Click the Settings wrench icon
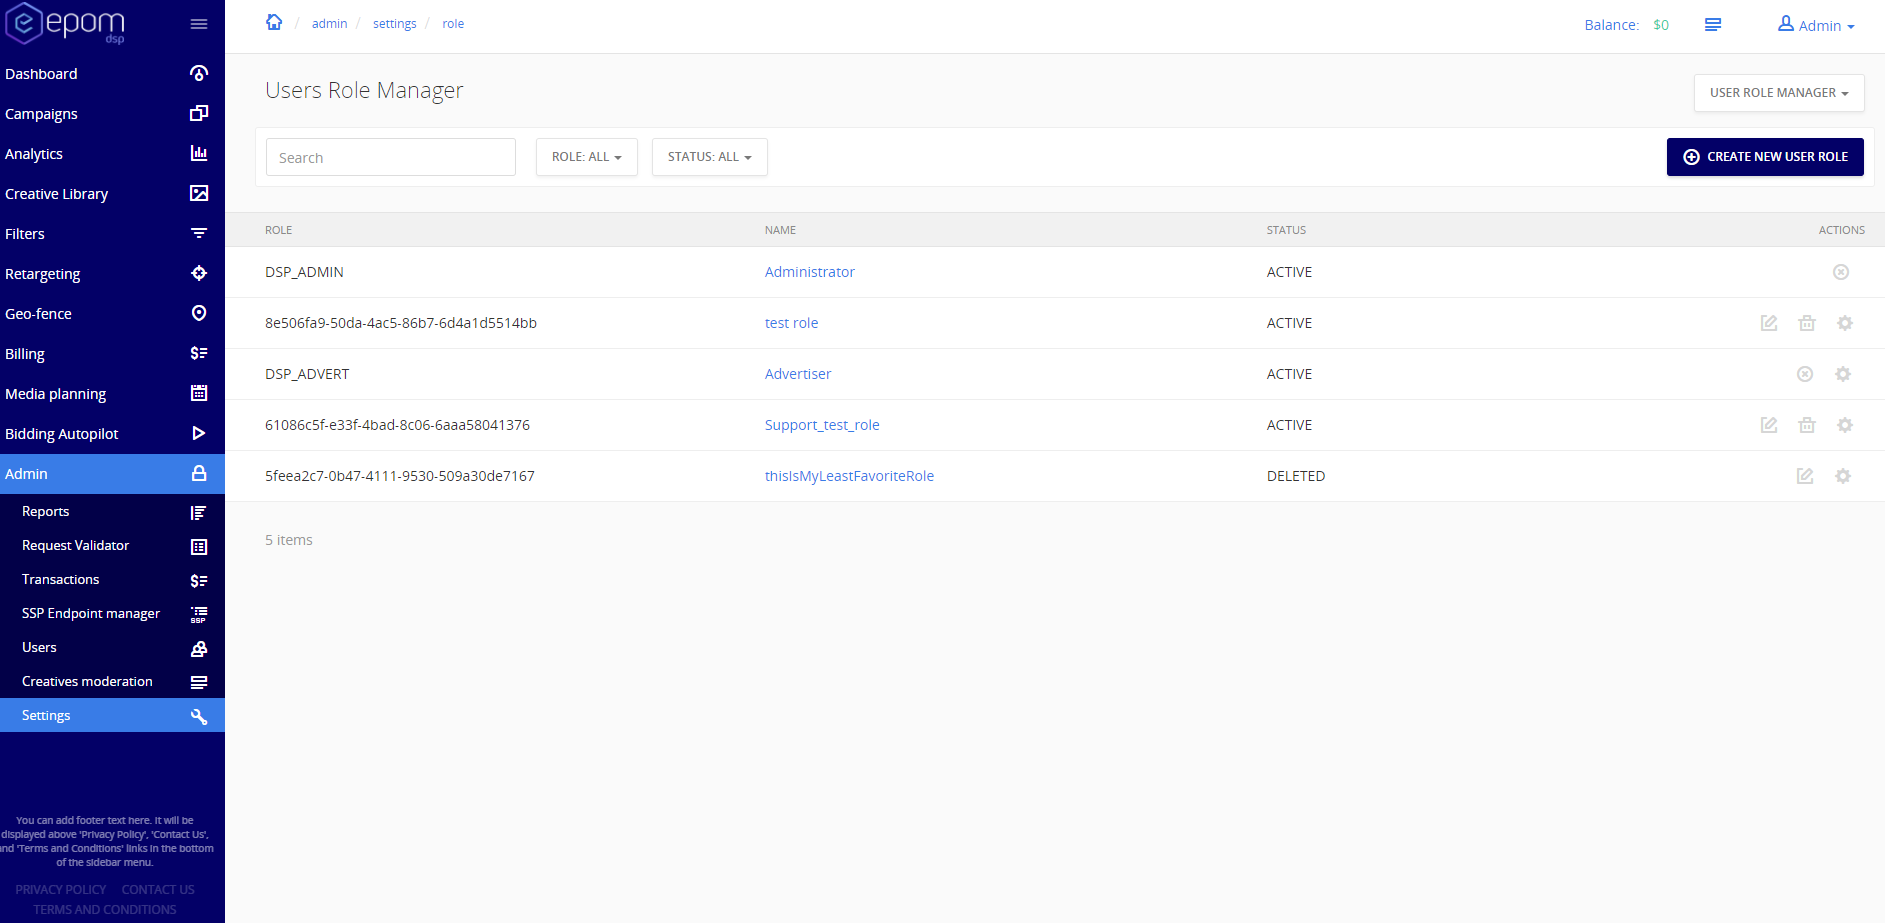Image resolution: width=1885 pixels, height=923 pixels. tap(199, 716)
